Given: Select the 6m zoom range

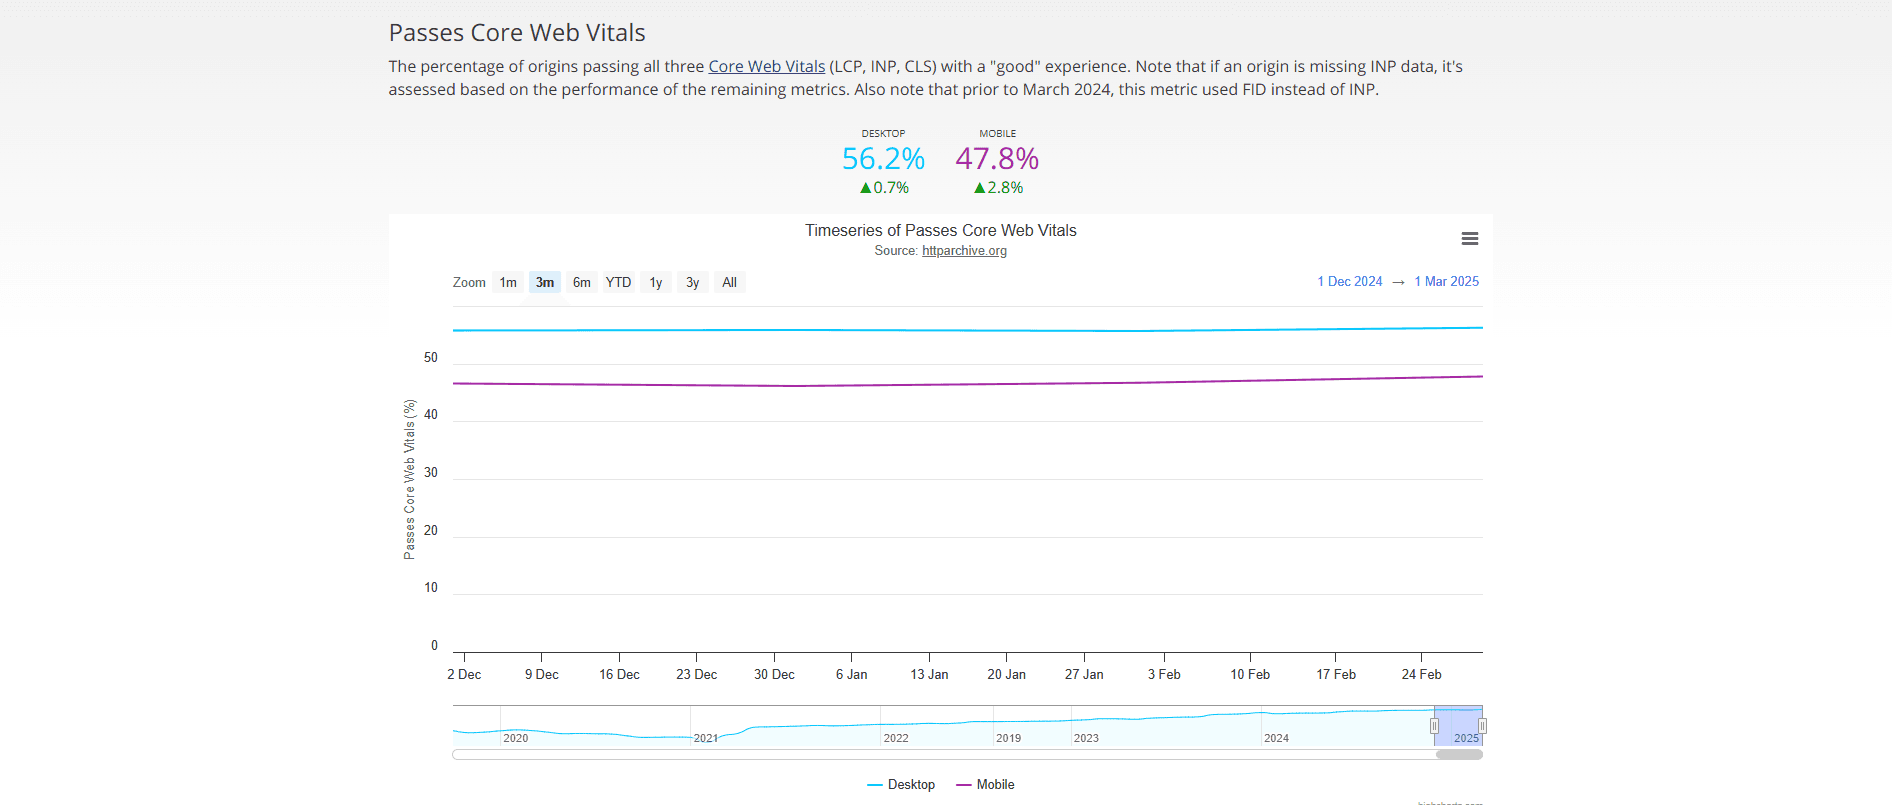Looking at the screenshot, I should click(581, 282).
